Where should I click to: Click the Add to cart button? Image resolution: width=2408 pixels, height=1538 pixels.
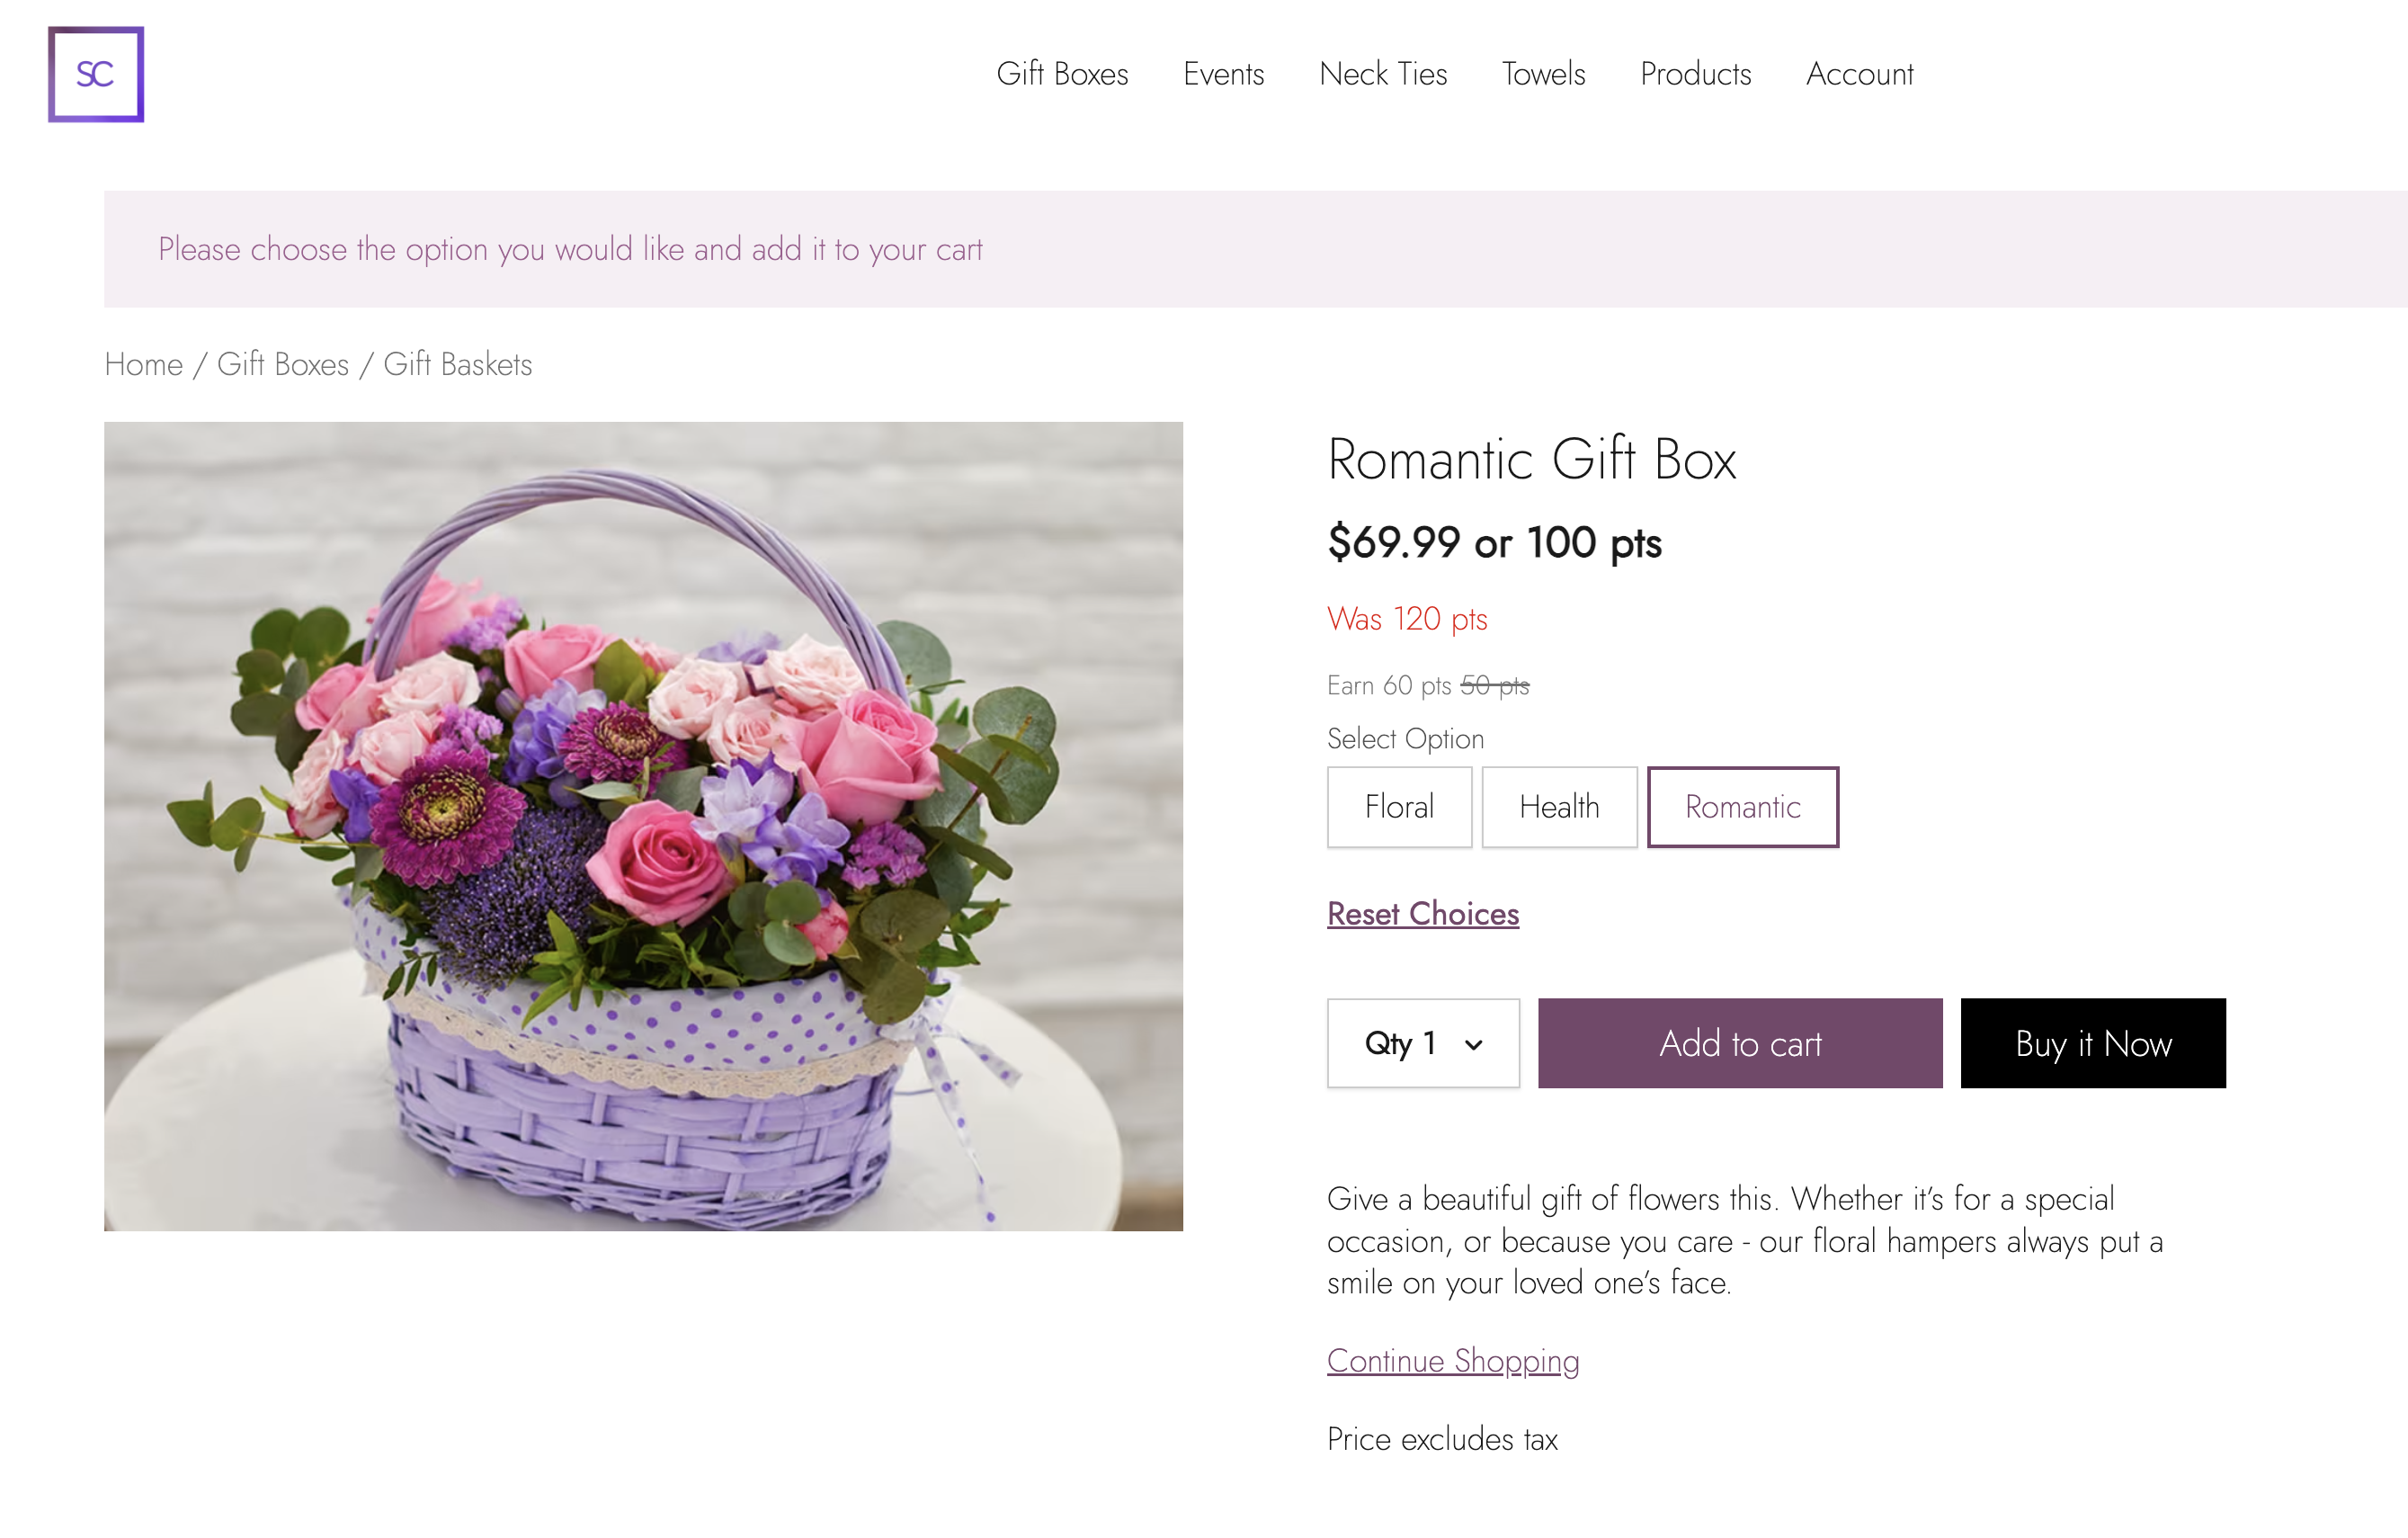tap(1739, 1042)
